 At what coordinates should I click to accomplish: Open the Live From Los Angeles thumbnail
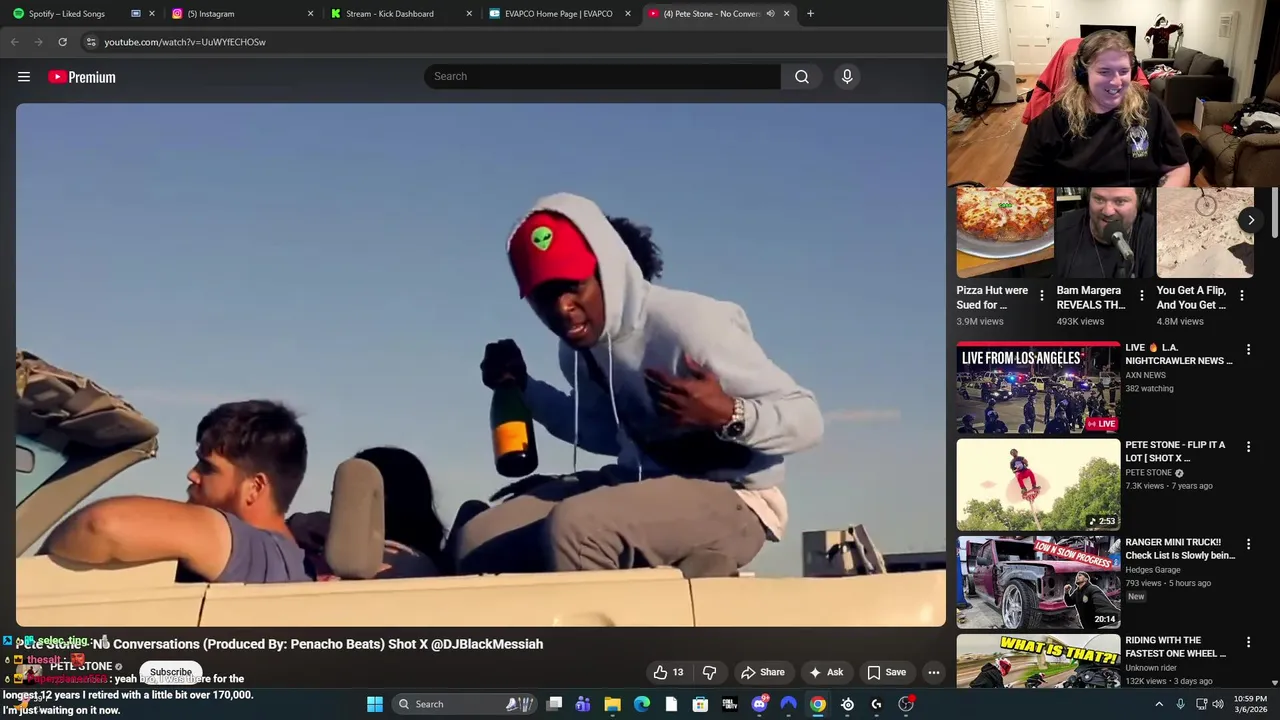[1038, 388]
